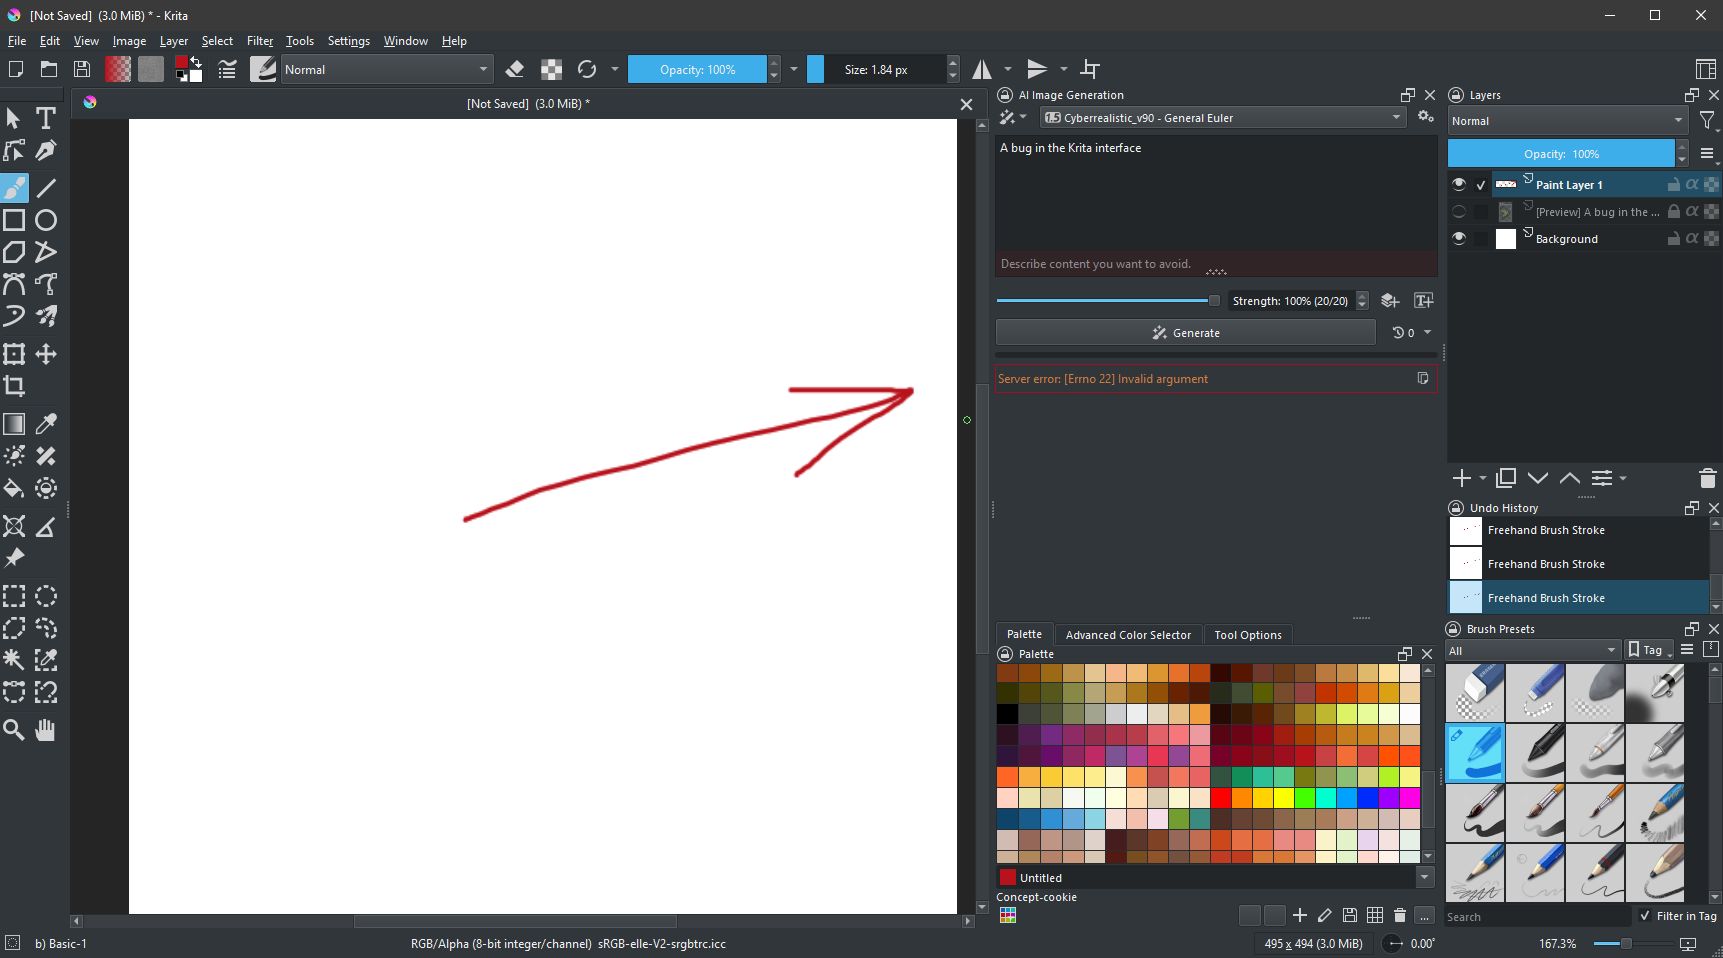This screenshot has height=958, width=1723.
Task: Select the Color Sampler eyedropper tool
Action: tap(46, 424)
